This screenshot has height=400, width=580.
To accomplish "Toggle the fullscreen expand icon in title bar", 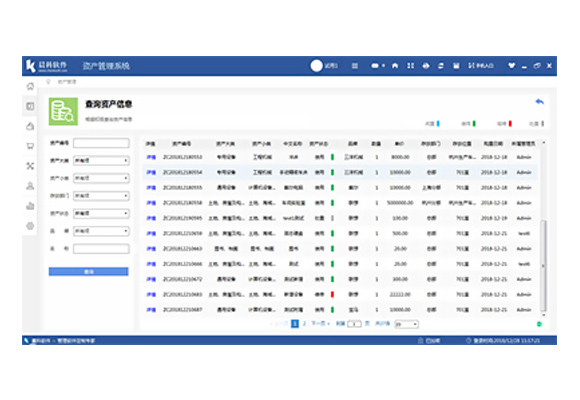I will [411, 66].
